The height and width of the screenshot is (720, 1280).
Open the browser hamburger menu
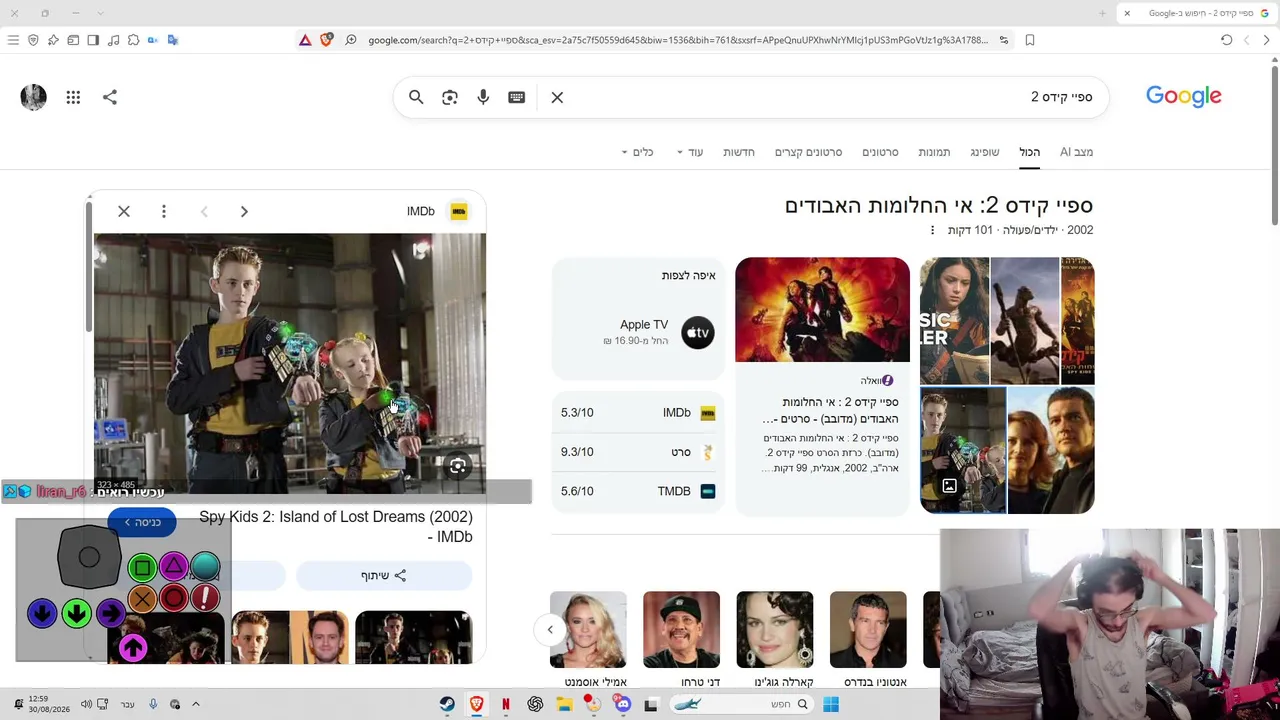point(13,40)
